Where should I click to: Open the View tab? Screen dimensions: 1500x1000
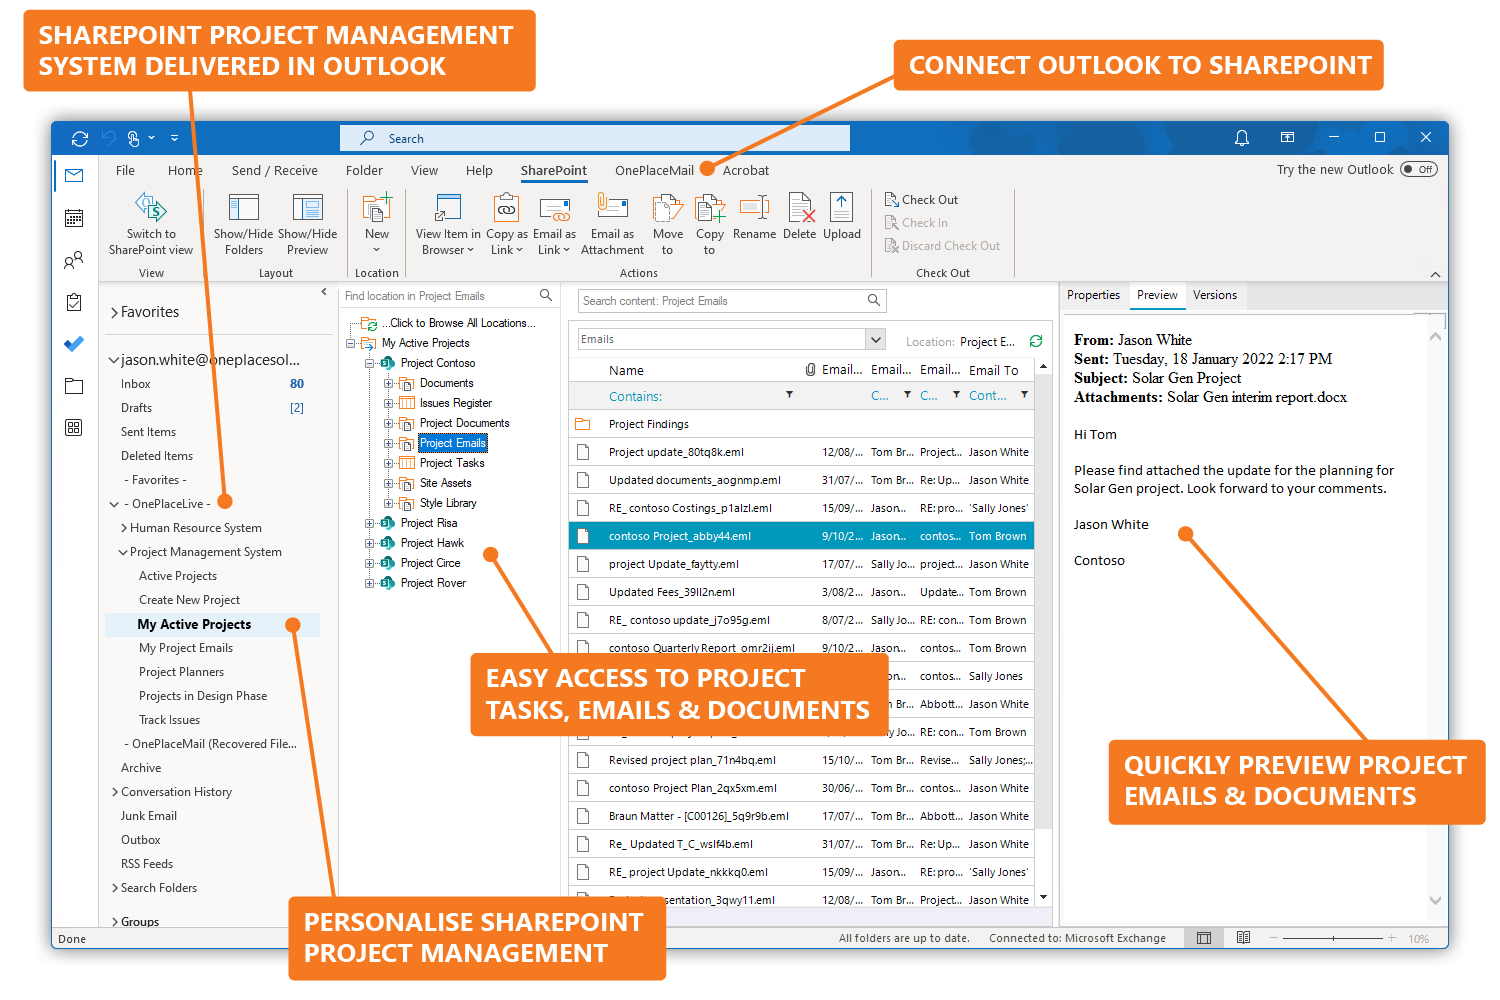coord(424,171)
